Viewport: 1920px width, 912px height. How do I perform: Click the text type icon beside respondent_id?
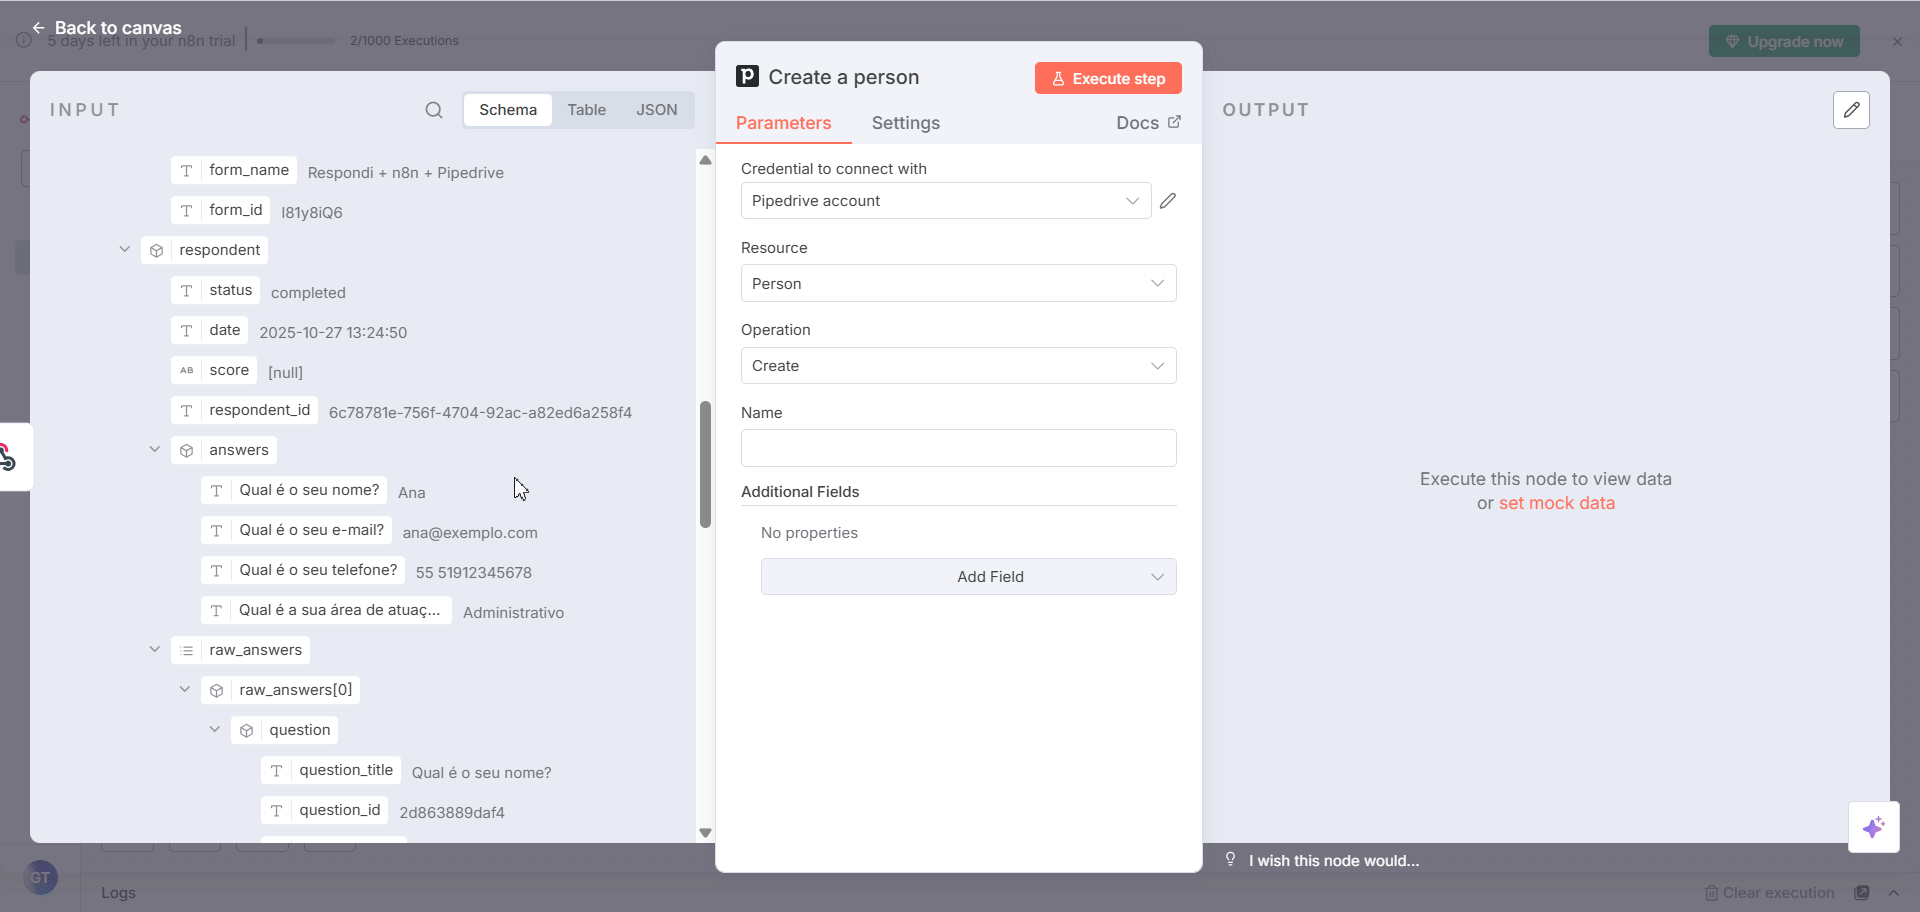point(187,410)
